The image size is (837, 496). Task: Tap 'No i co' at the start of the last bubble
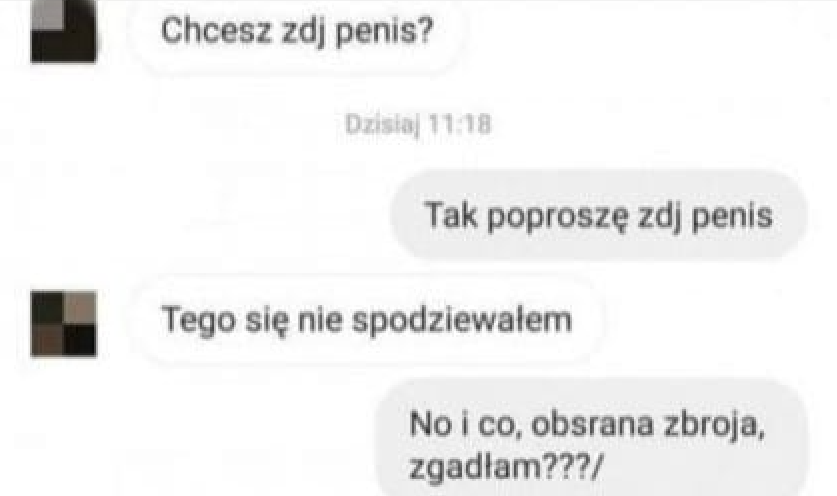point(462,424)
